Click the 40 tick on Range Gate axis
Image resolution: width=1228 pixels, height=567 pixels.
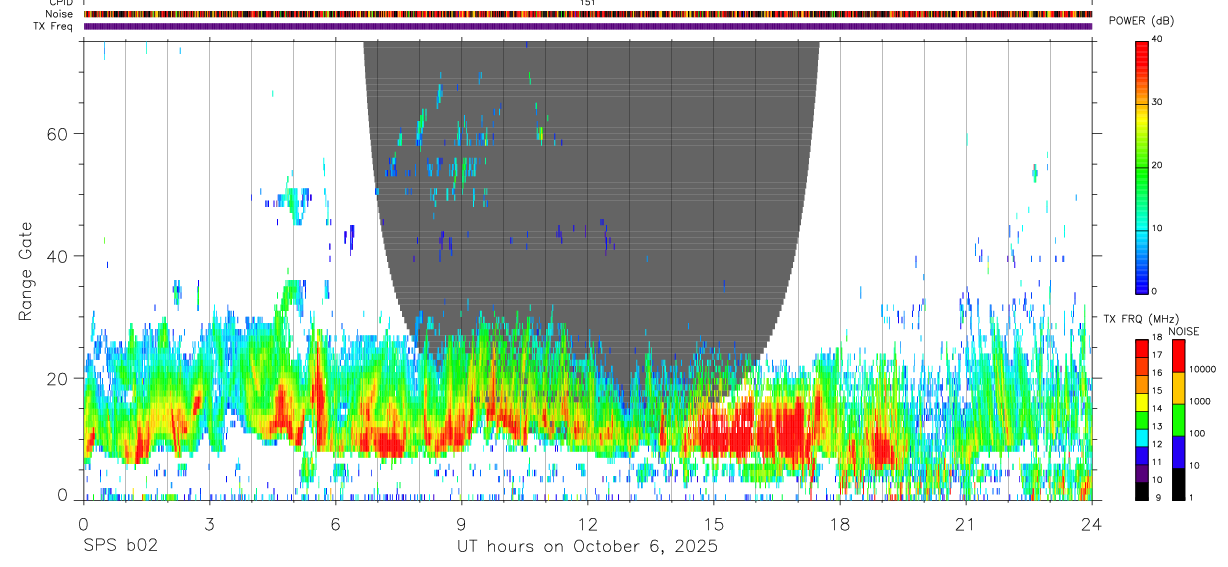tap(56, 256)
